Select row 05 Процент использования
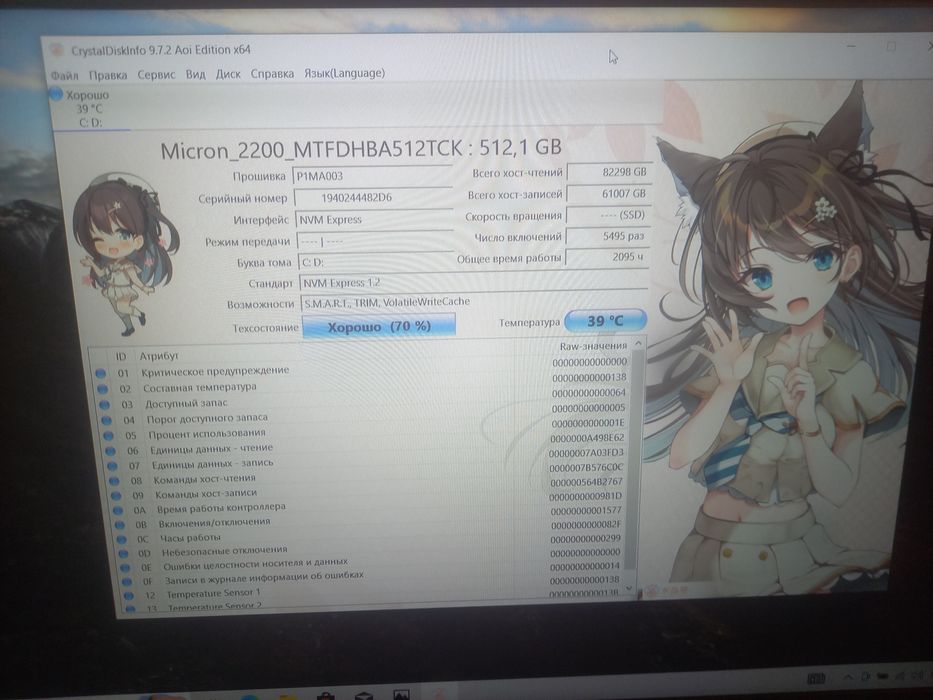933x700 pixels. [x=365, y=429]
